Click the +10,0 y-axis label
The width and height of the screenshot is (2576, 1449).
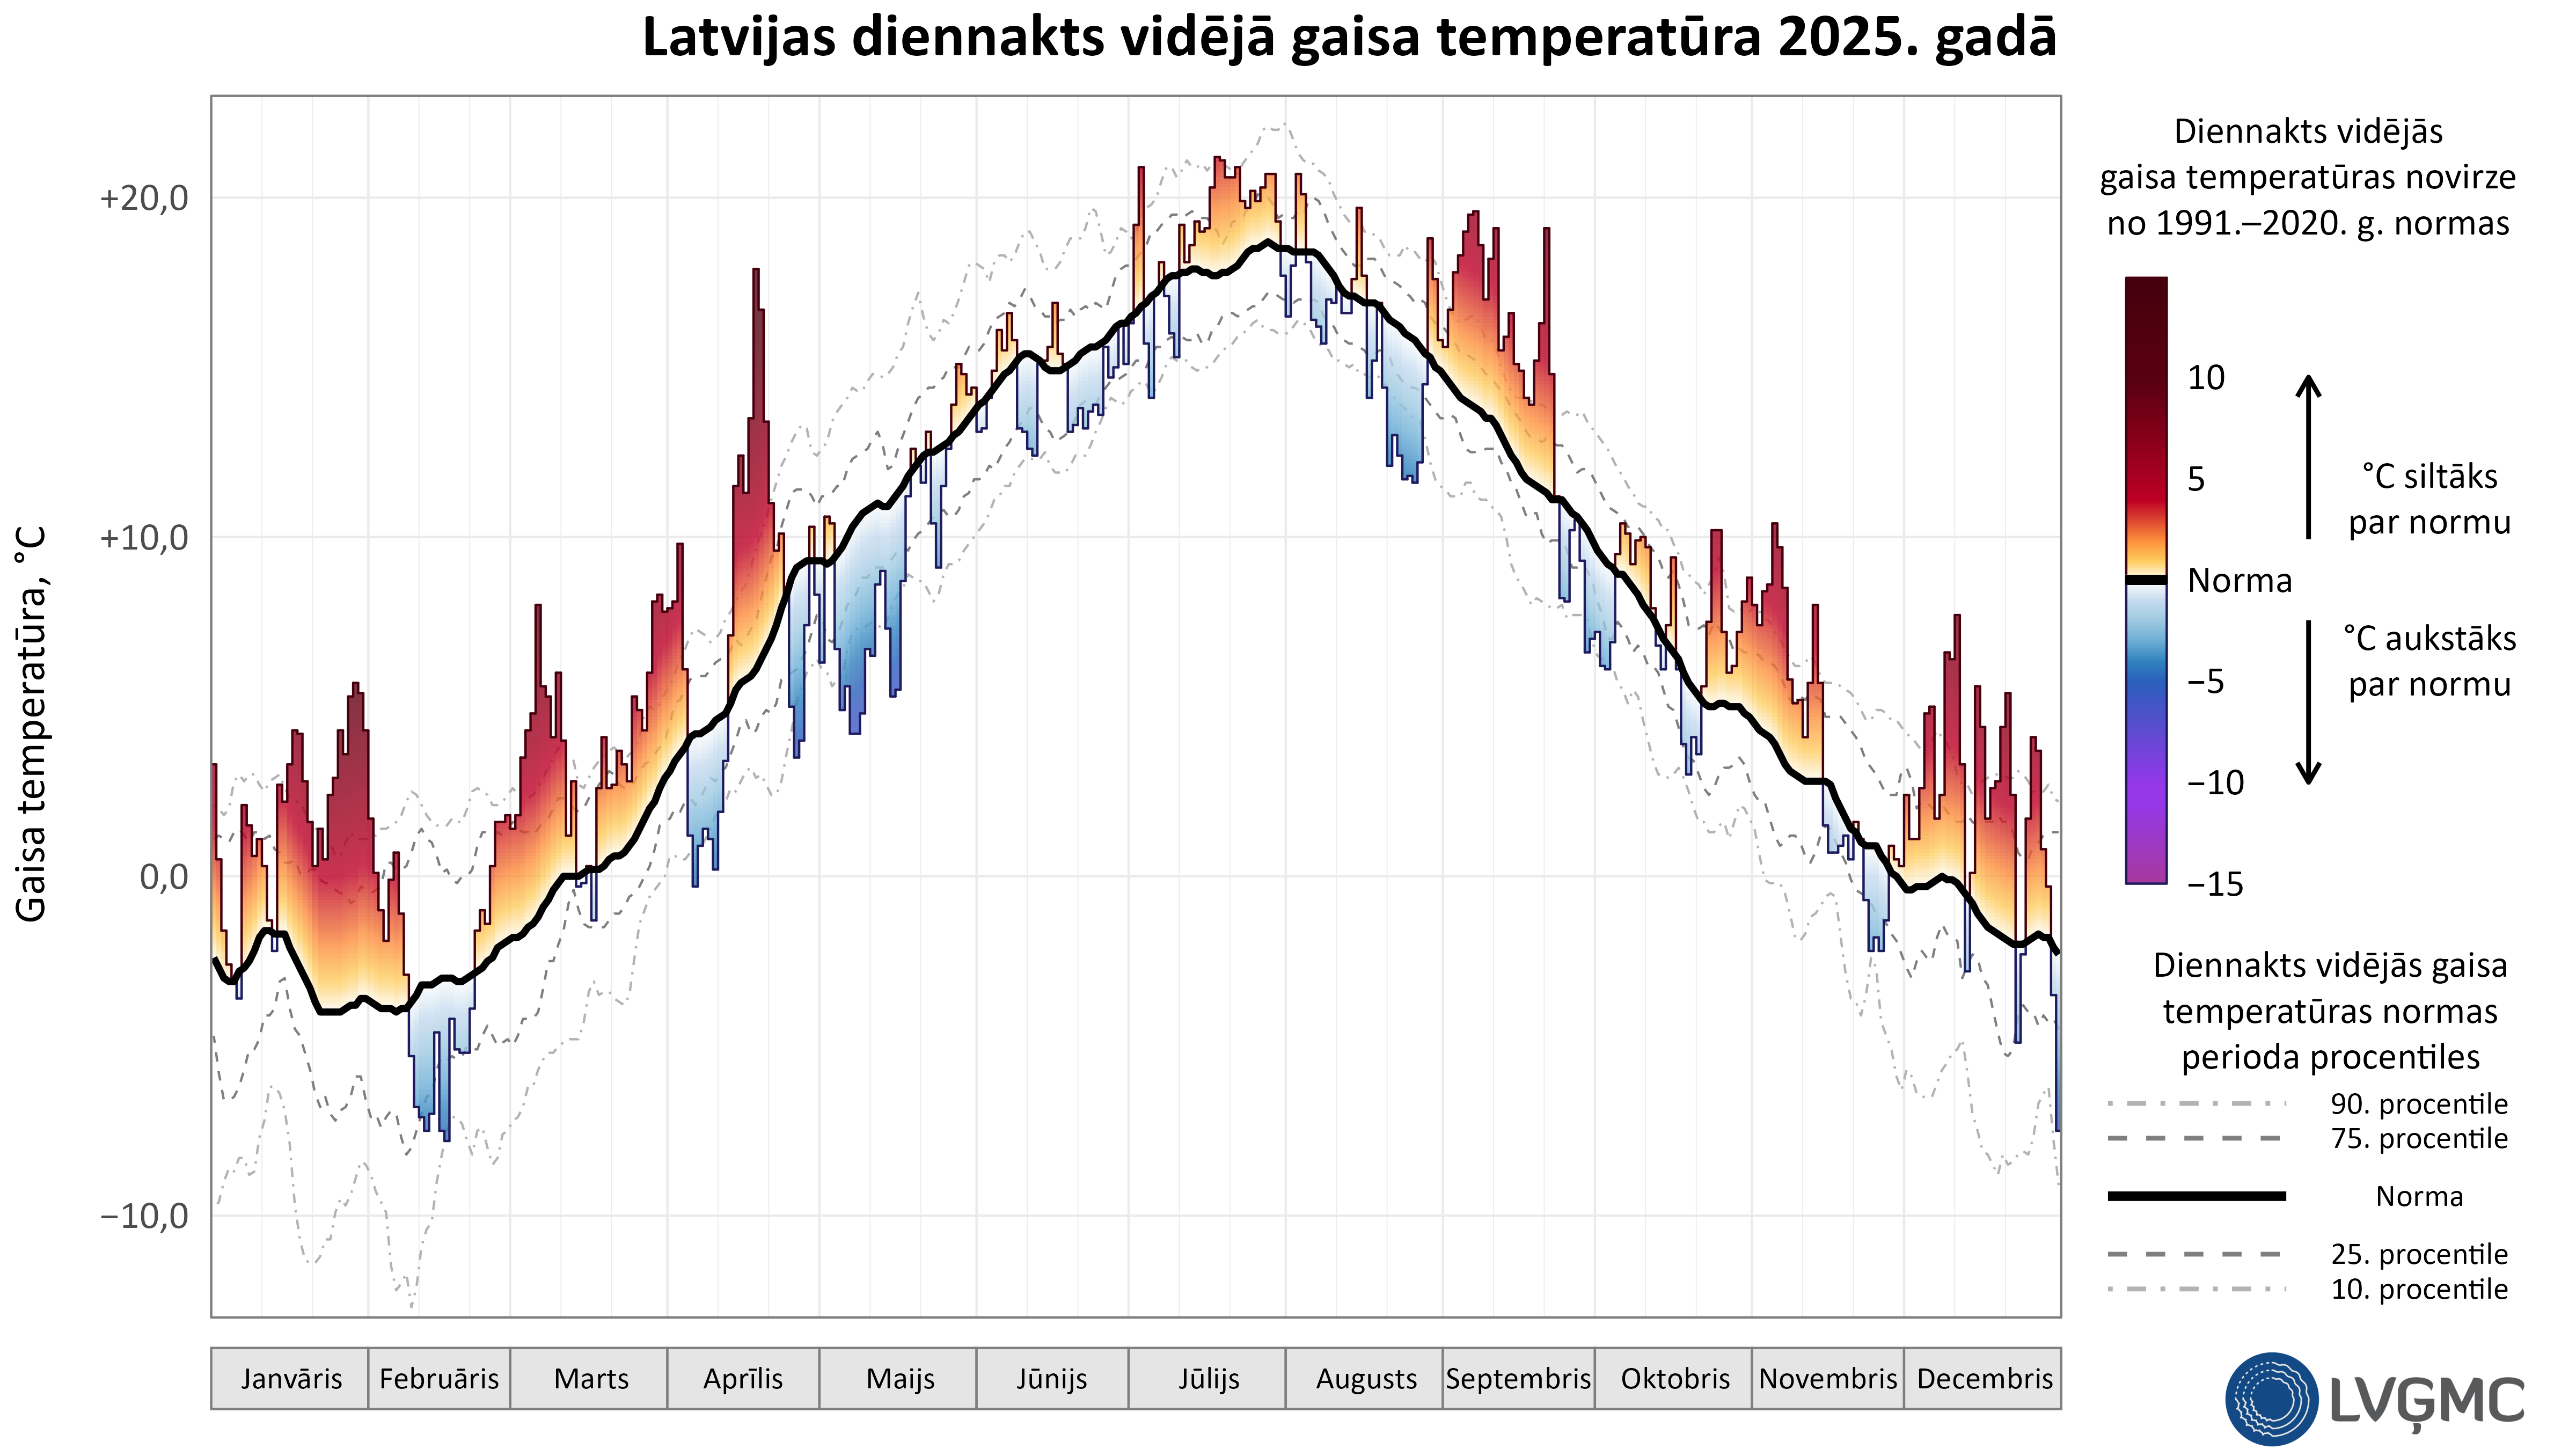point(144,538)
